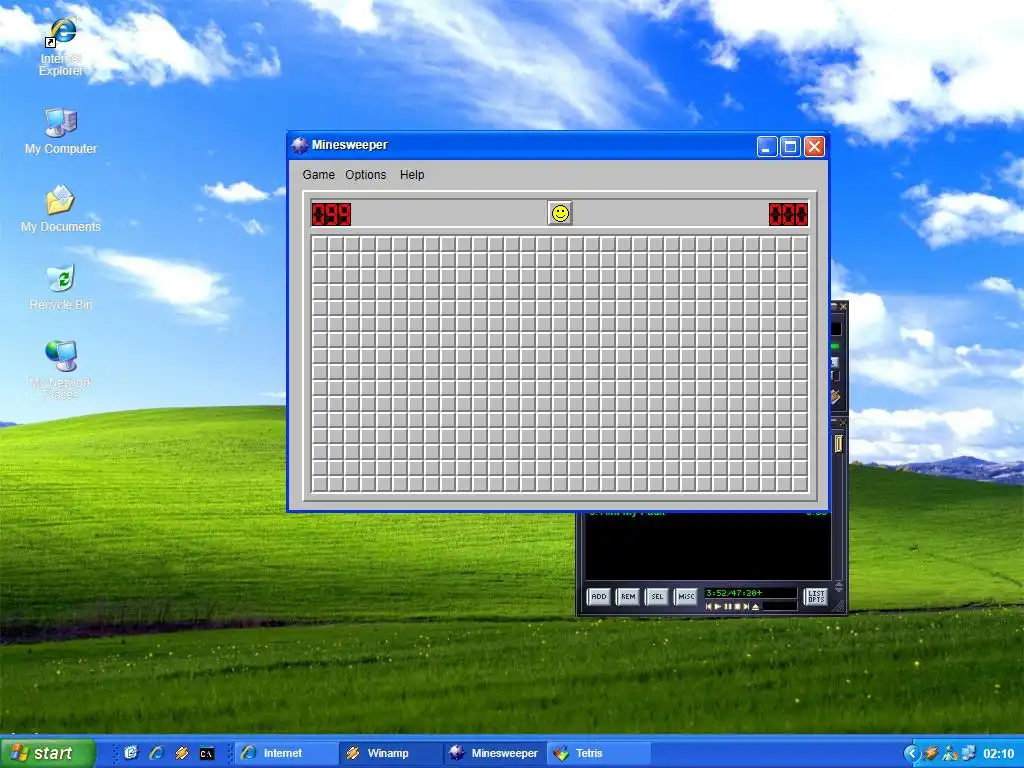Switch to the Winamp taskbar button
The height and width of the screenshot is (768, 1024).
pyautogui.click(x=391, y=753)
